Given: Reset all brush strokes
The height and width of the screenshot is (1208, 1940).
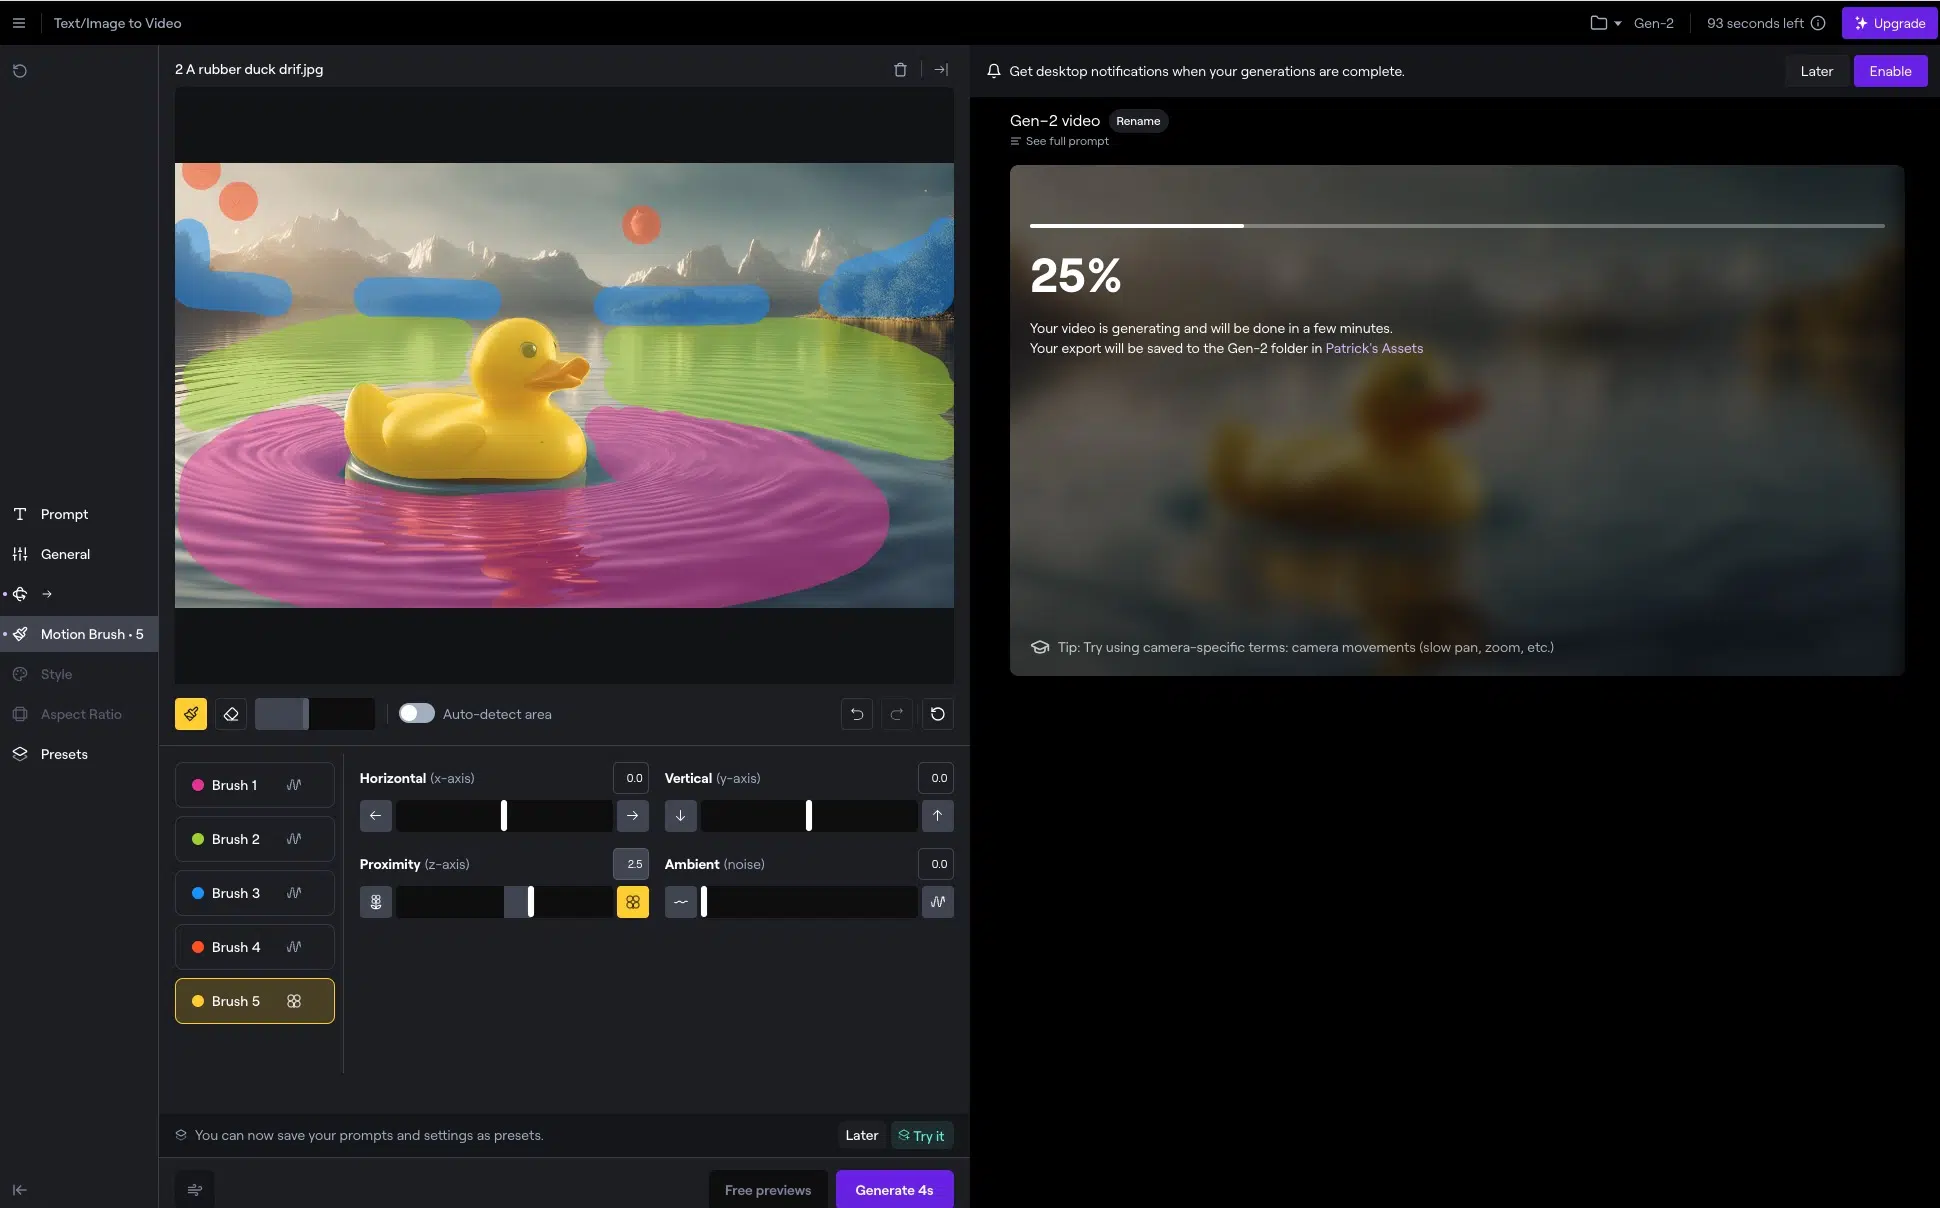Looking at the screenshot, I should click(937, 714).
